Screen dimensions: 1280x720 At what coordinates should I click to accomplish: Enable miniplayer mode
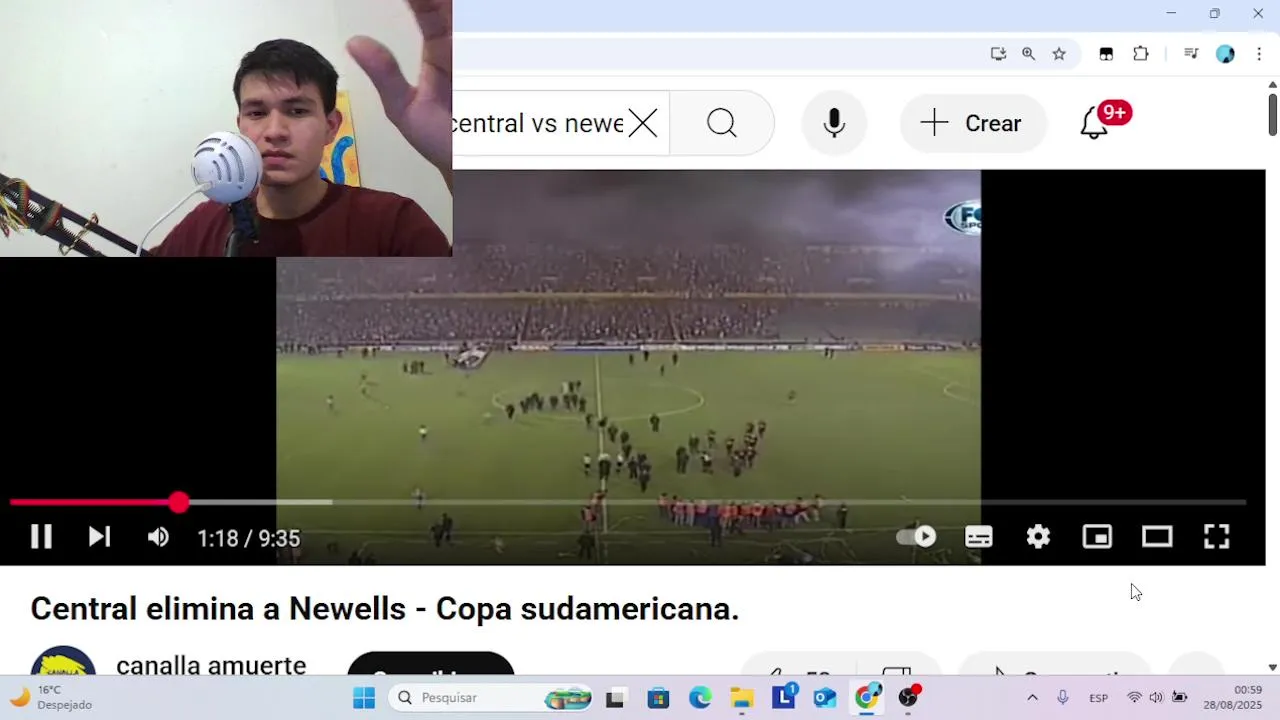pos(1097,537)
